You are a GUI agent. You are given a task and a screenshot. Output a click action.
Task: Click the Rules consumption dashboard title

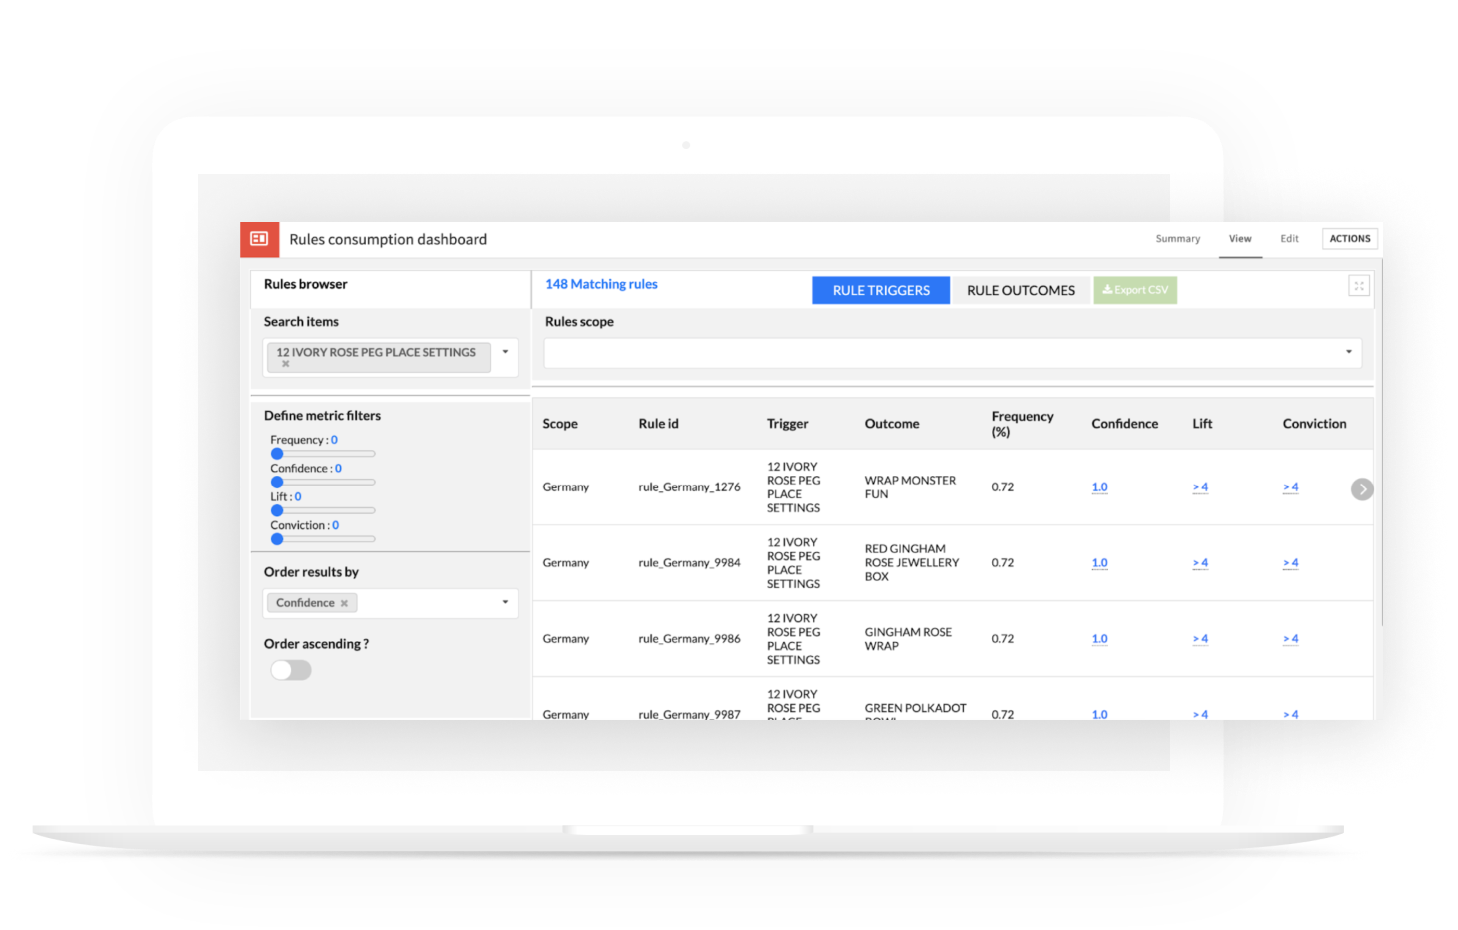[388, 239]
